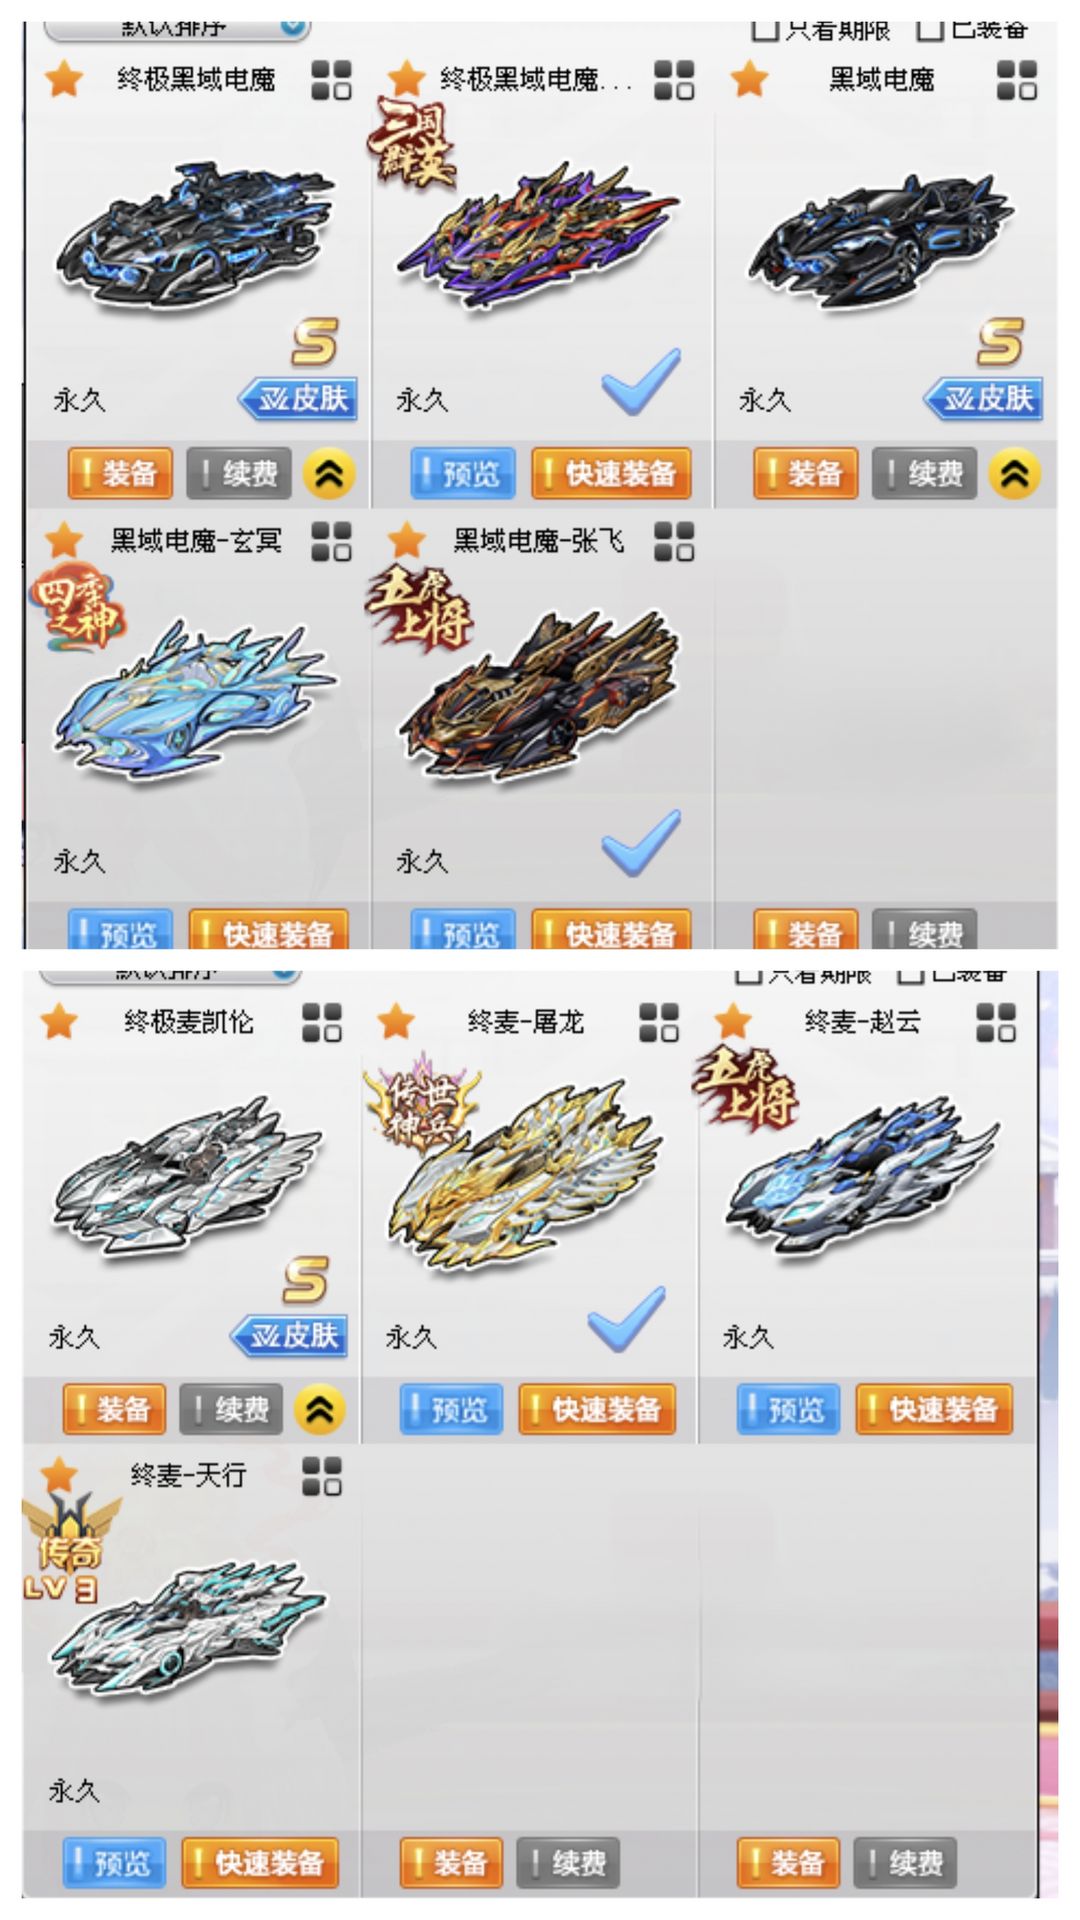The width and height of the screenshot is (1080, 1920).
Task: Click the 巫皮肤 skin tag on 终极黑域电魔
Action: point(298,399)
